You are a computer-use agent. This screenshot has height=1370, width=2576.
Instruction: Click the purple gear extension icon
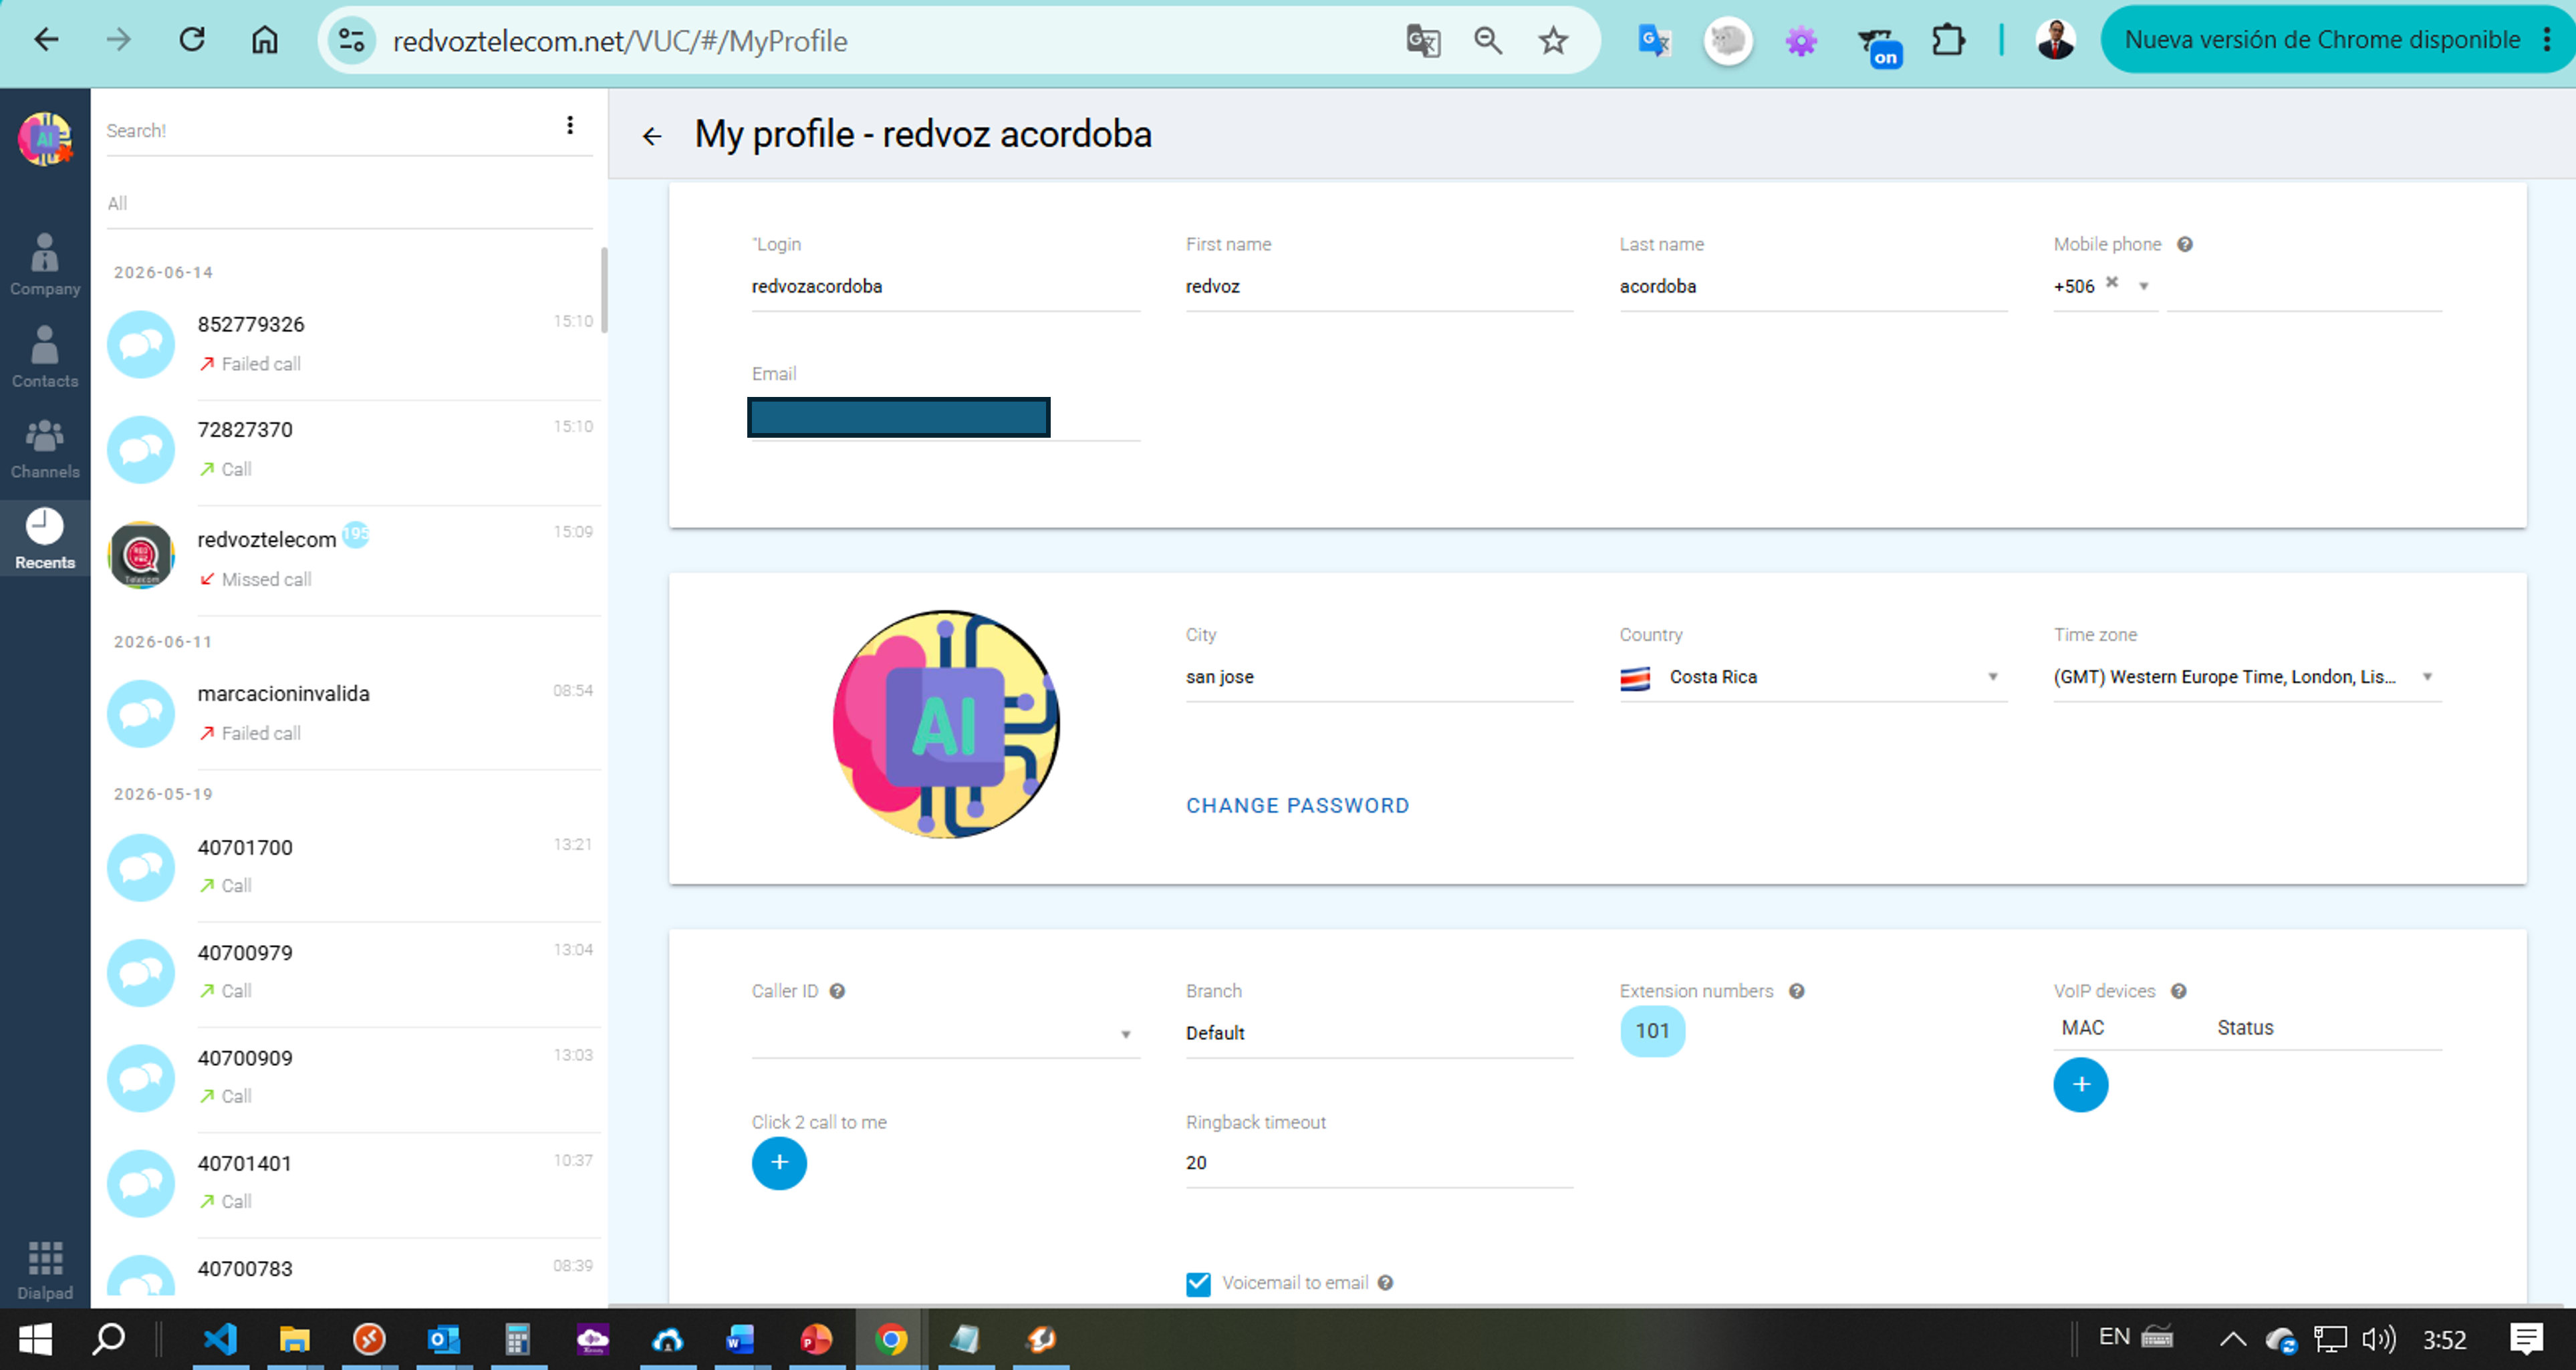[x=1801, y=41]
